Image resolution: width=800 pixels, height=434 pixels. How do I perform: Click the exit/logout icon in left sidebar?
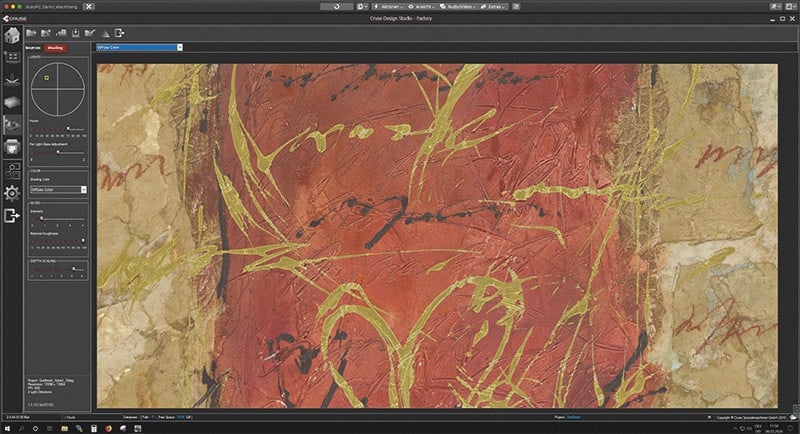[x=12, y=216]
